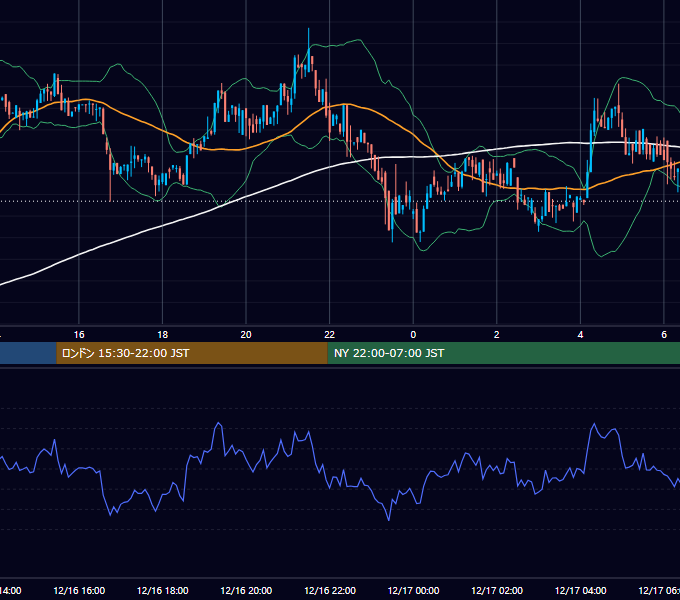Select the ロンドン 15:30-22:00 JST session band
Viewport: 680px width, 600px height.
tap(192, 353)
